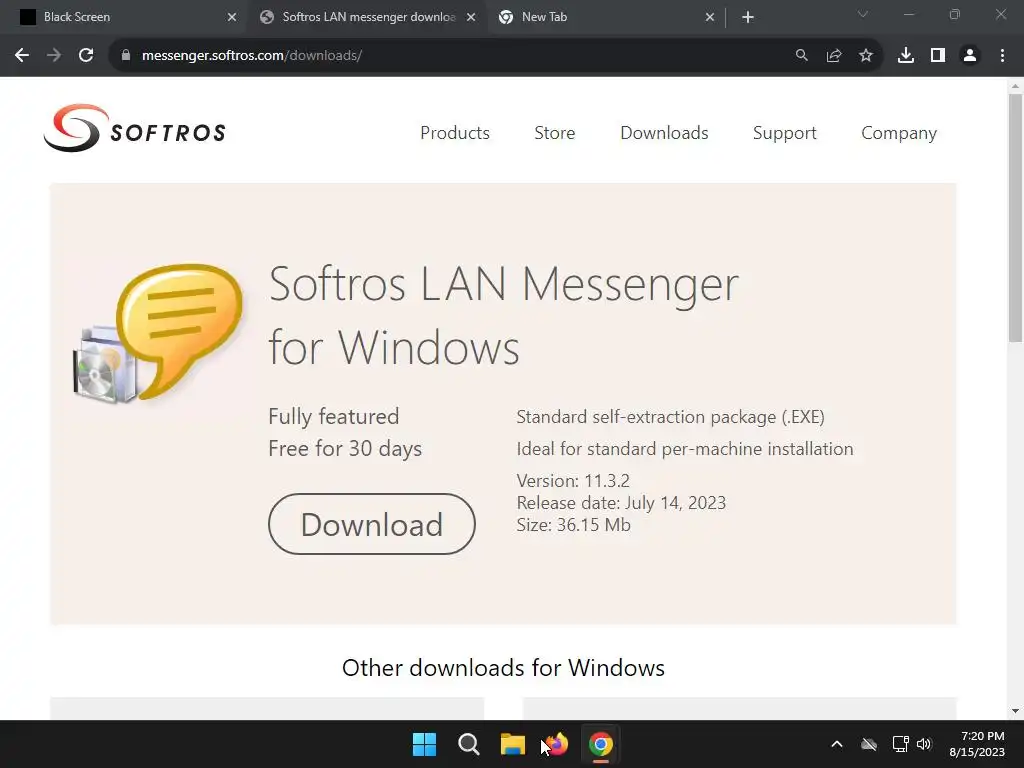1024x768 pixels.
Task: Open the Downloads menu item
Action: (664, 133)
